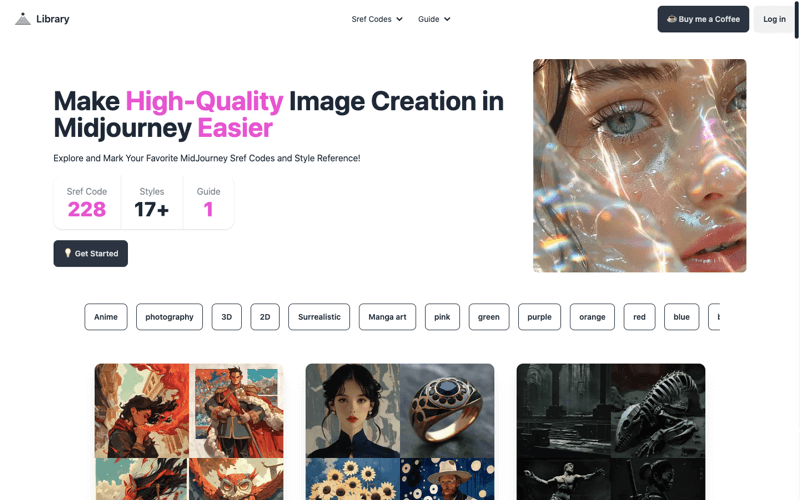Viewport: 800px width, 500px height.
Task: Open the anime illustration style card
Action: 189,432
